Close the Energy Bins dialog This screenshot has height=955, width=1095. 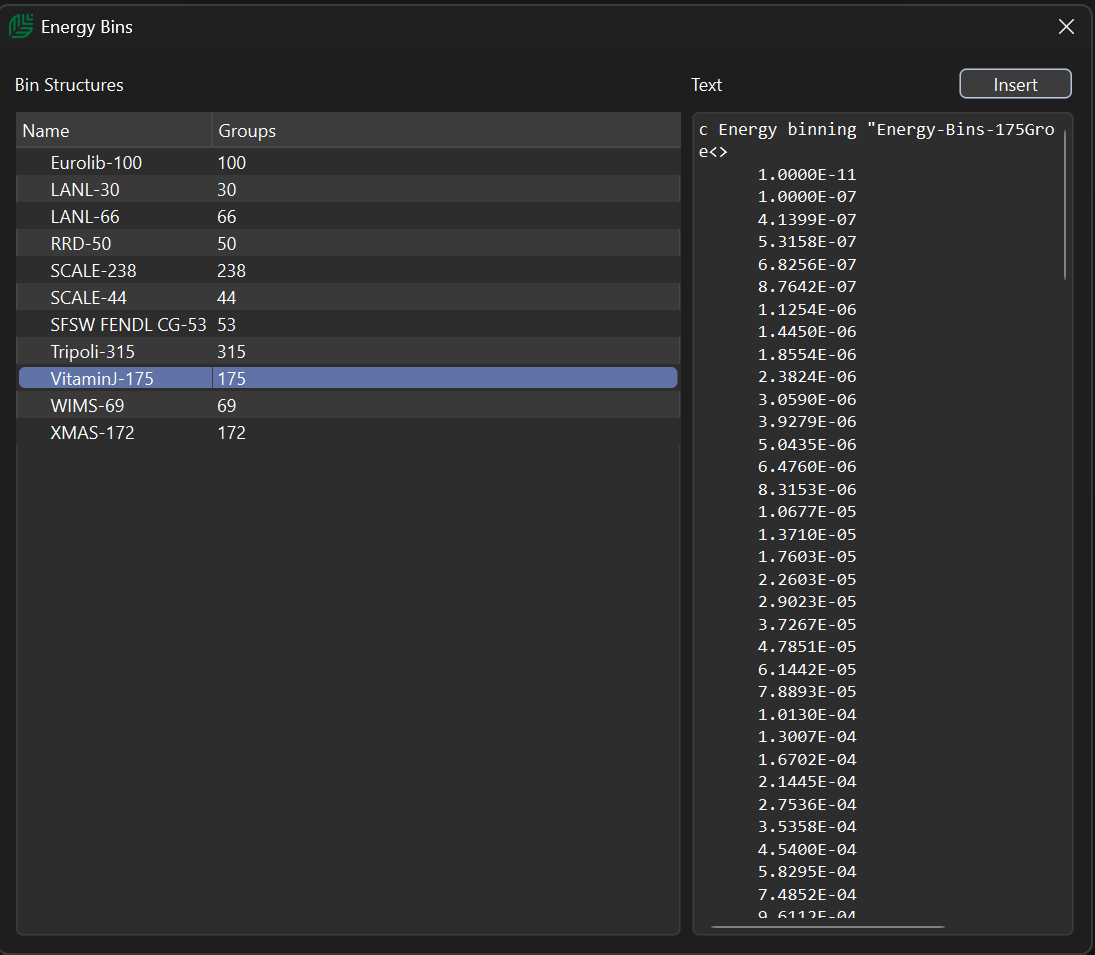coord(1066,27)
